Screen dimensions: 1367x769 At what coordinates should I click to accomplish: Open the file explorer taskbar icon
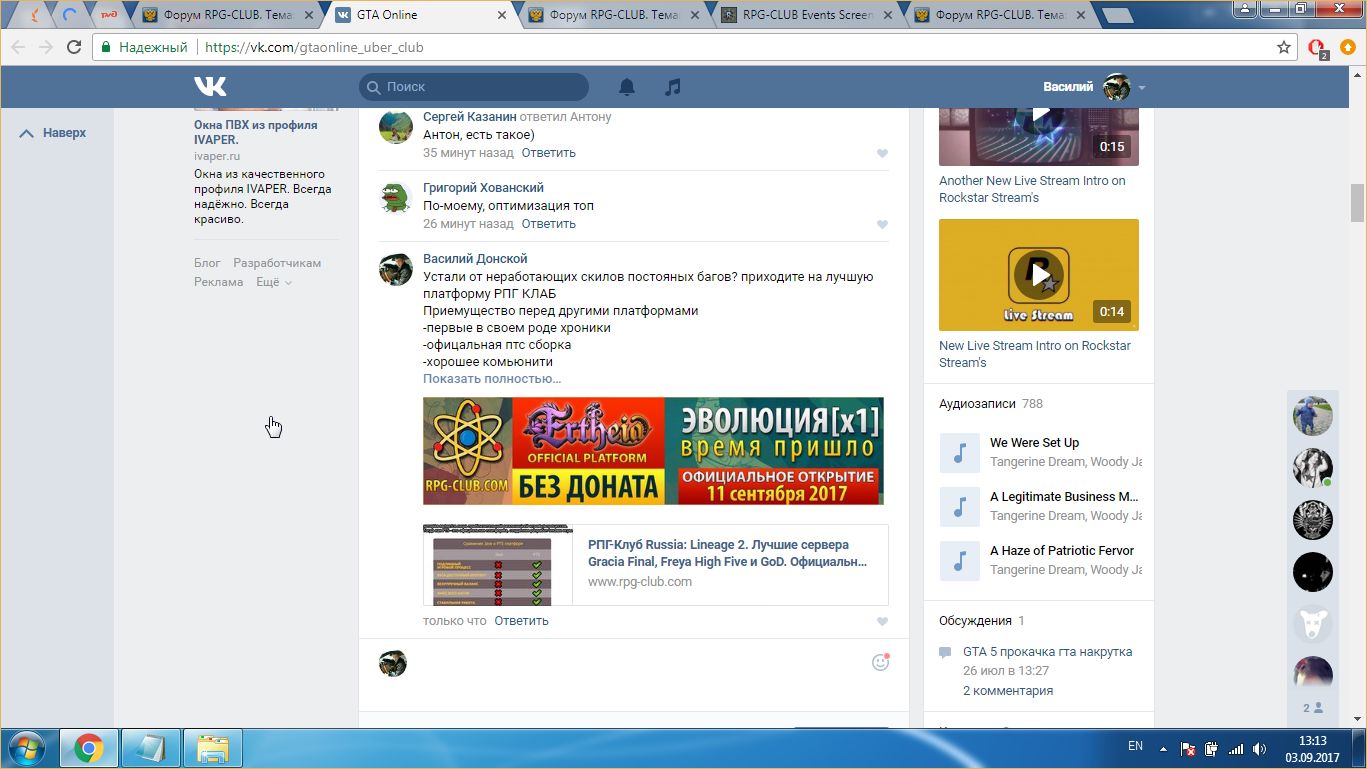click(x=212, y=748)
